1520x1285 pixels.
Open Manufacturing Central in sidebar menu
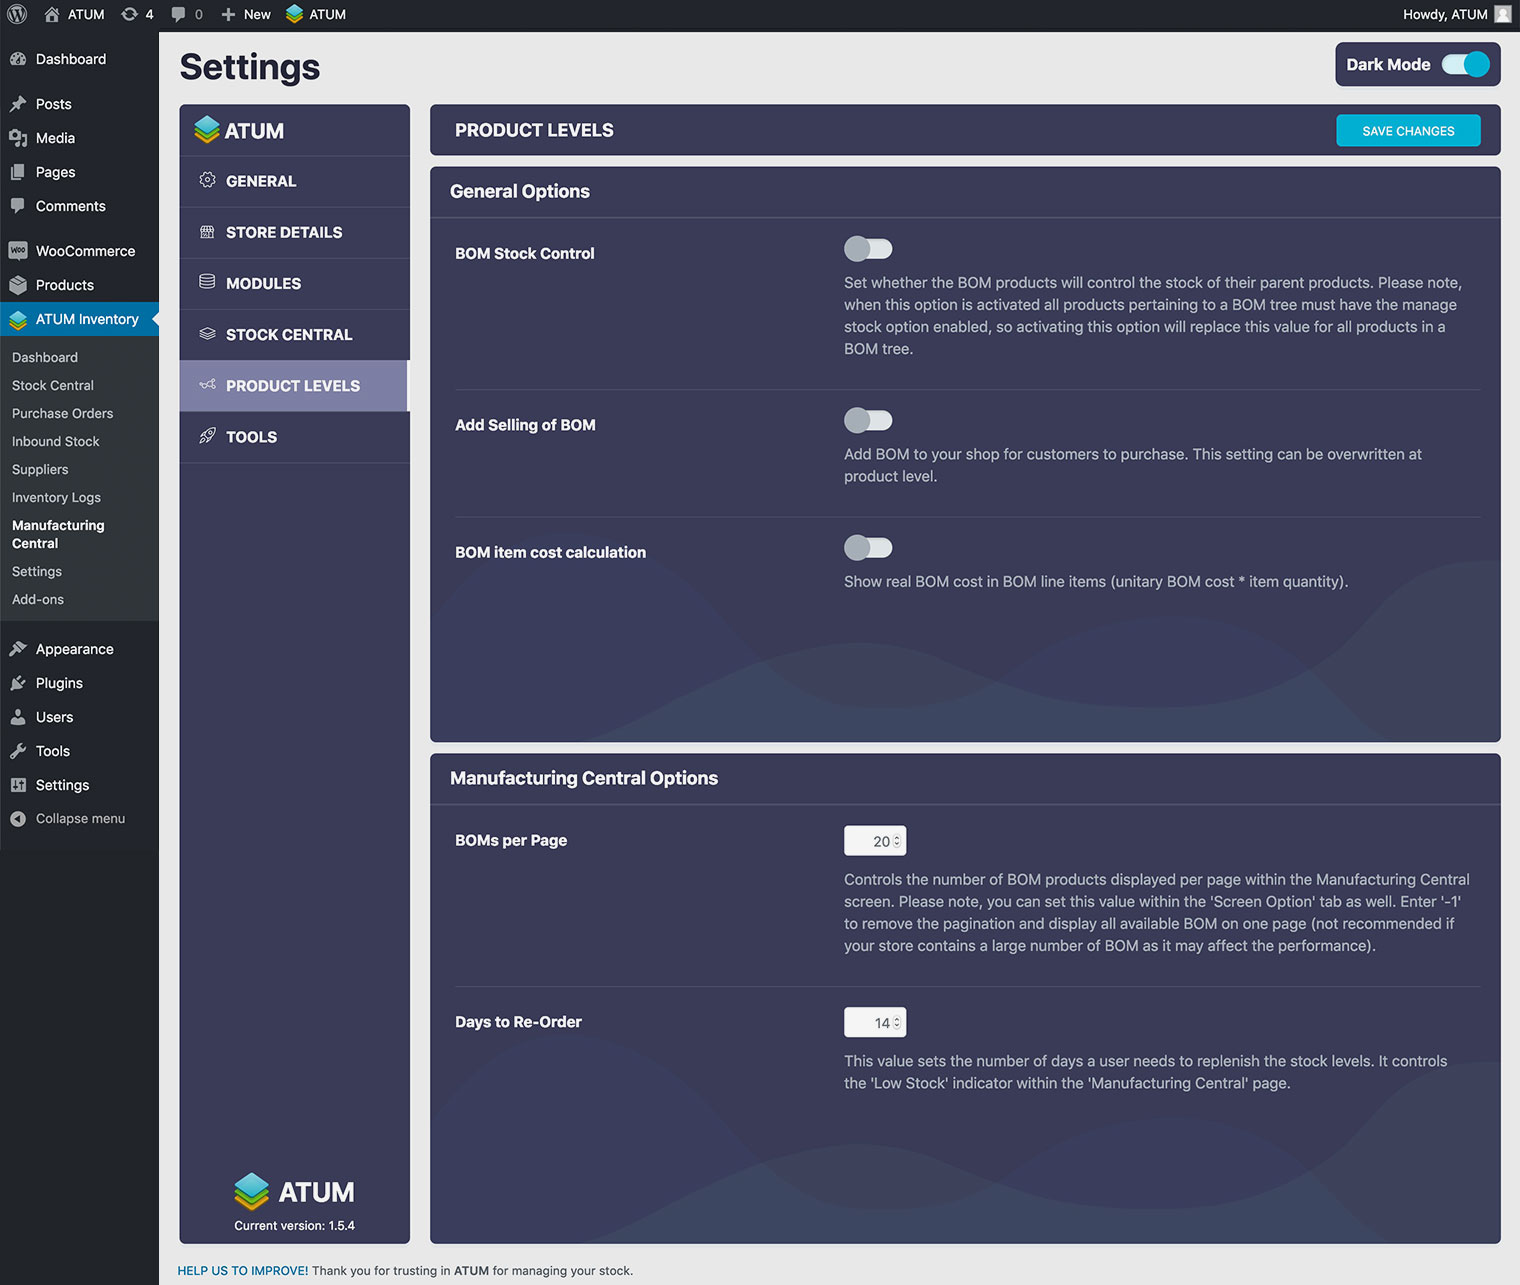coord(58,534)
